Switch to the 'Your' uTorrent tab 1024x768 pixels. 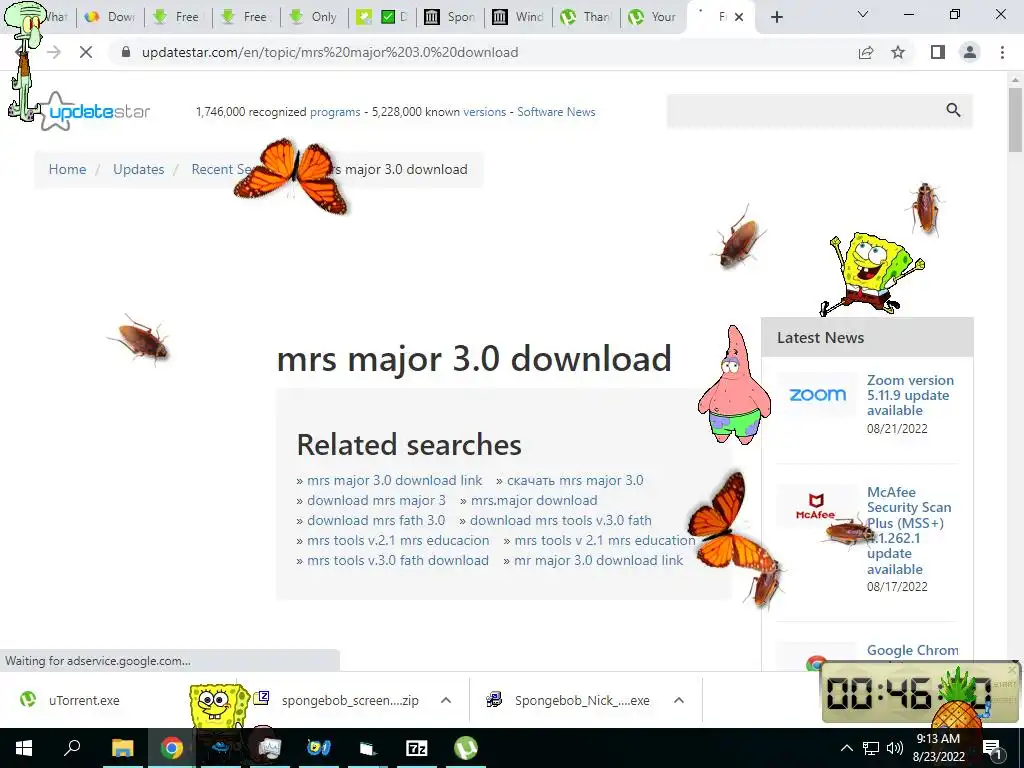pos(654,17)
